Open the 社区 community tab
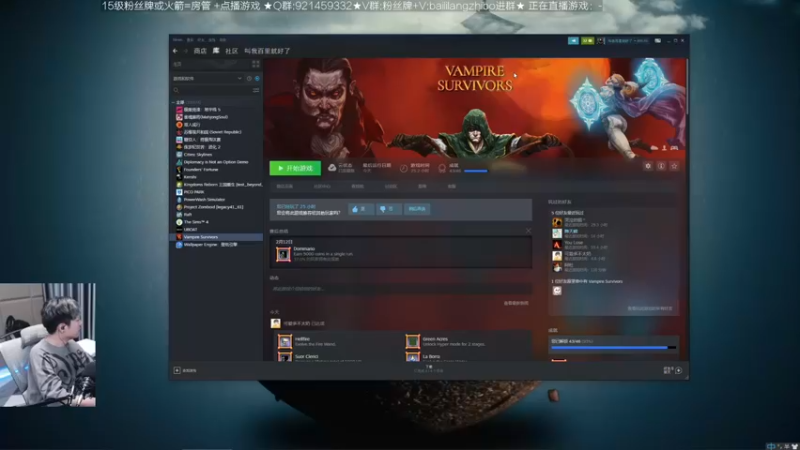This screenshot has width=800, height=450. point(232,51)
